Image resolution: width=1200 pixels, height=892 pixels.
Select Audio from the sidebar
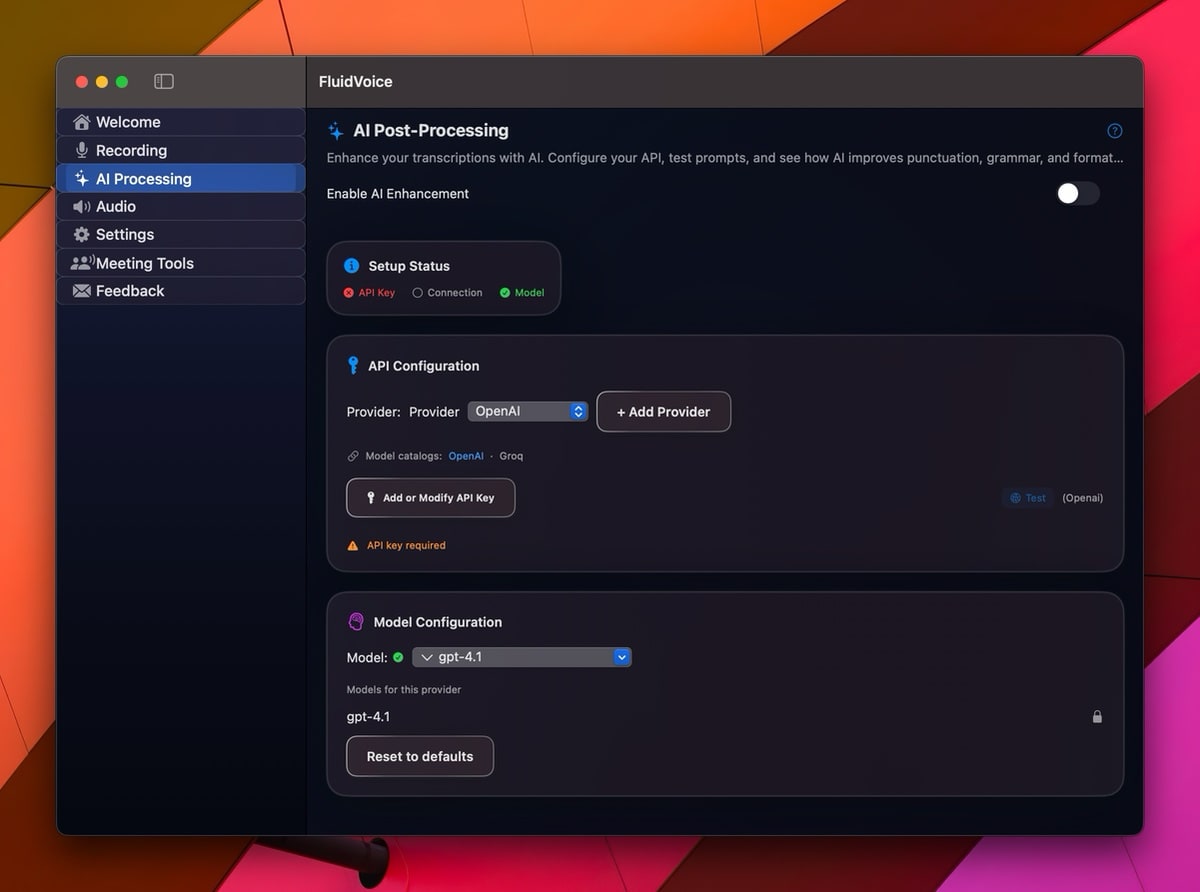click(x=115, y=206)
